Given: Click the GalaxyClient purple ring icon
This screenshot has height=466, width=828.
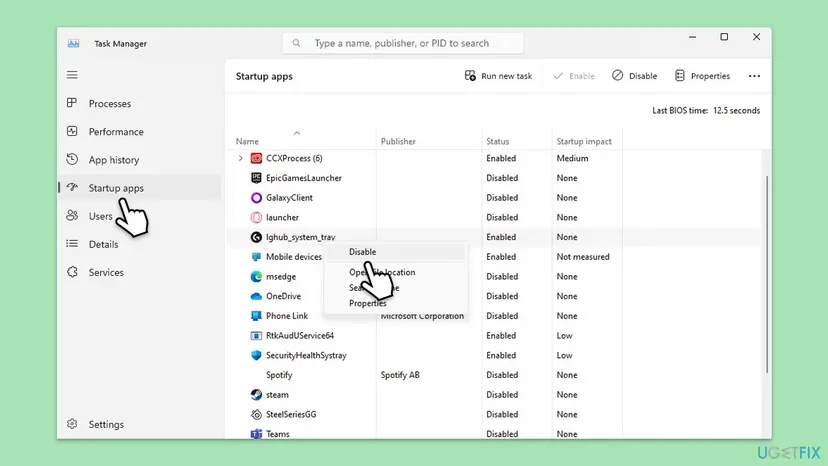Looking at the screenshot, I should tap(256, 198).
